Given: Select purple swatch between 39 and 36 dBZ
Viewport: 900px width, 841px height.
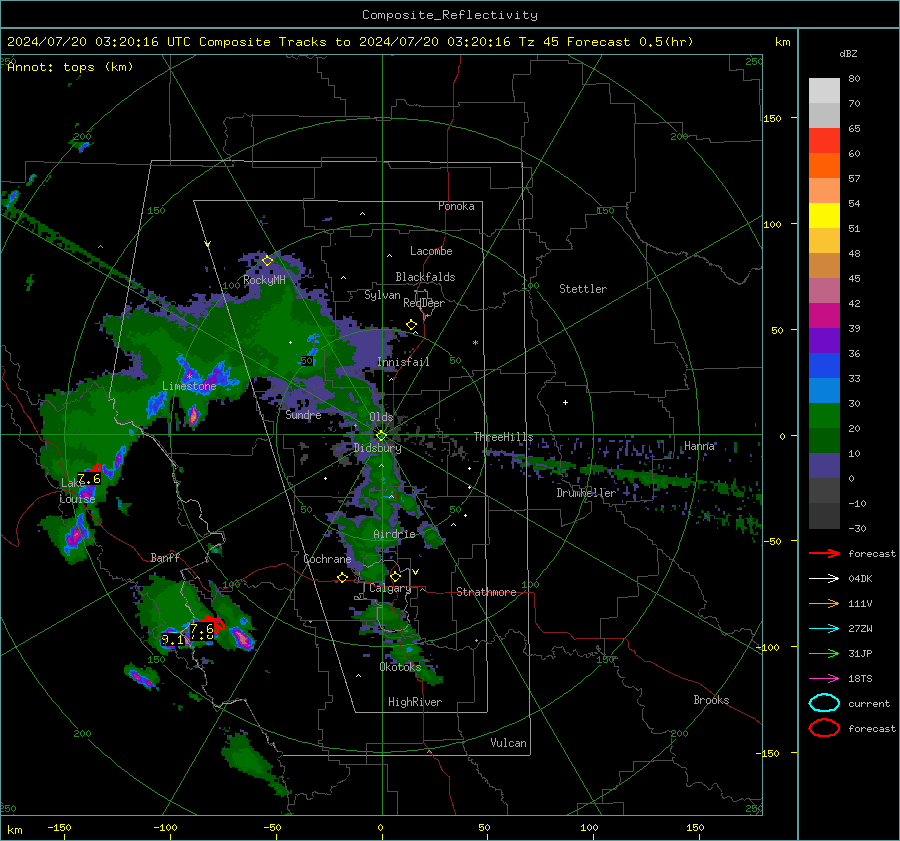Looking at the screenshot, I should (x=824, y=341).
